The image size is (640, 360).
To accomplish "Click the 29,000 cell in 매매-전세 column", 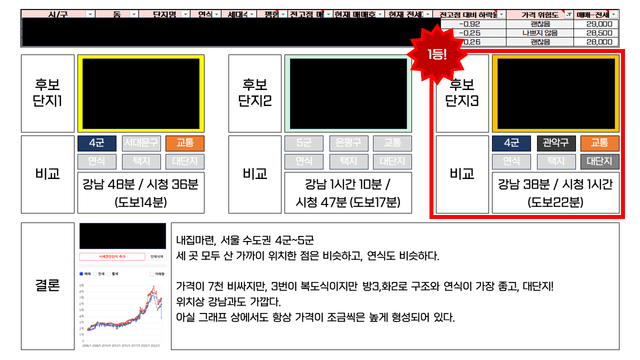I will coord(596,24).
